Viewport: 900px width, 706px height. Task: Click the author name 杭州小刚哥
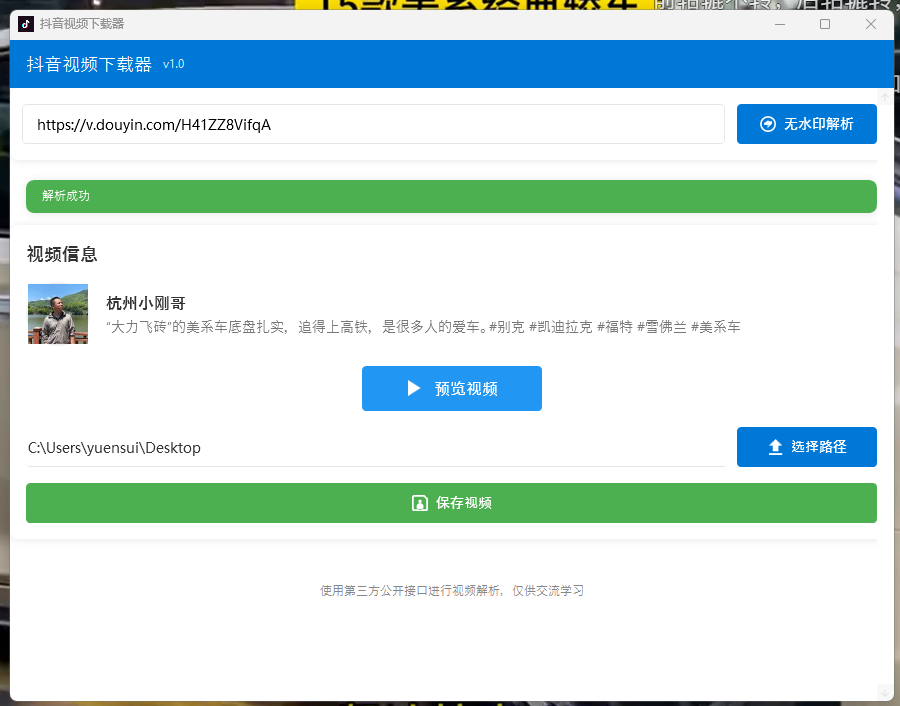[x=146, y=303]
